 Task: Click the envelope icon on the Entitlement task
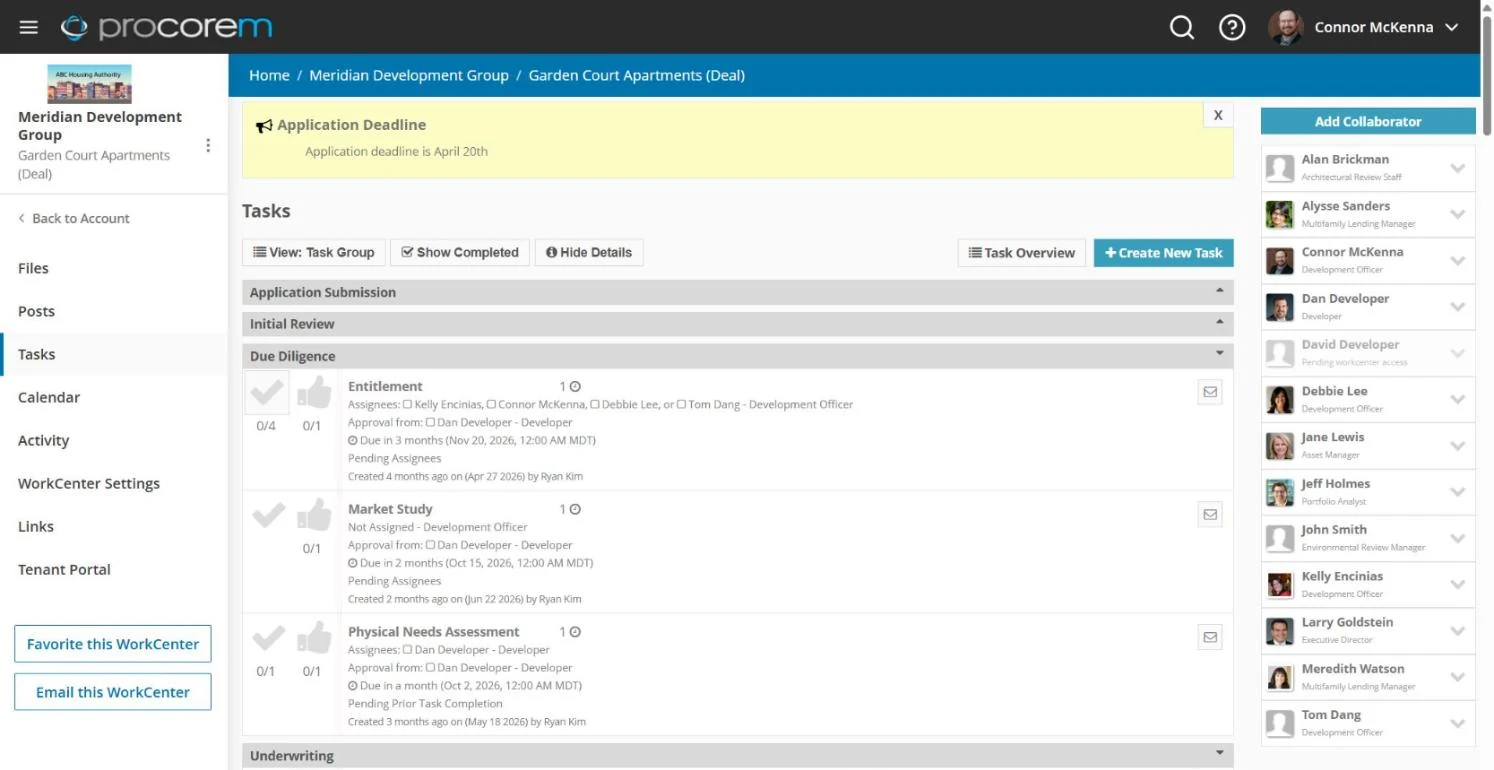pyautogui.click(x=1210, y=392)
